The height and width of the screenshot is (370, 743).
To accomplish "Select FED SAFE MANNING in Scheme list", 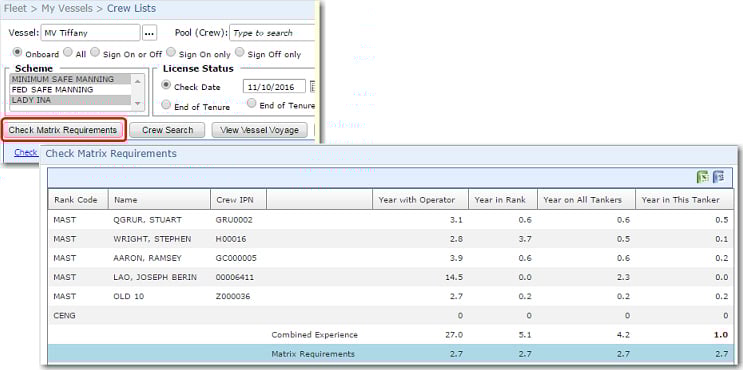I will tap(71, 90).
